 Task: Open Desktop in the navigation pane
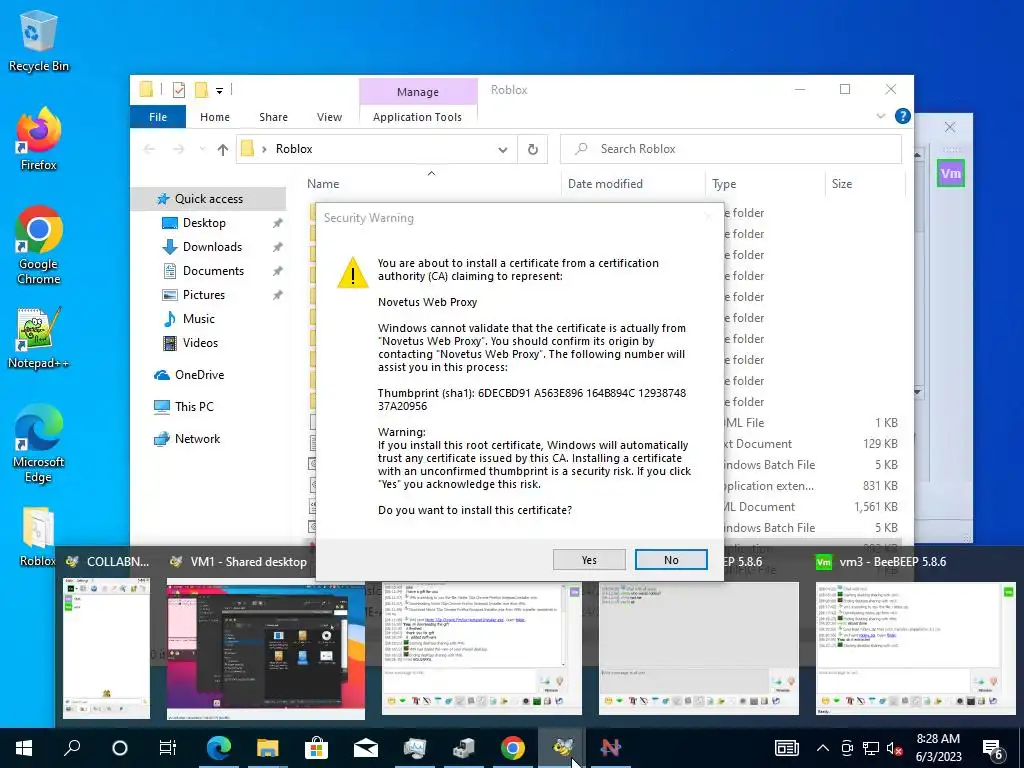pyautogui.click(x=204, y=223)
